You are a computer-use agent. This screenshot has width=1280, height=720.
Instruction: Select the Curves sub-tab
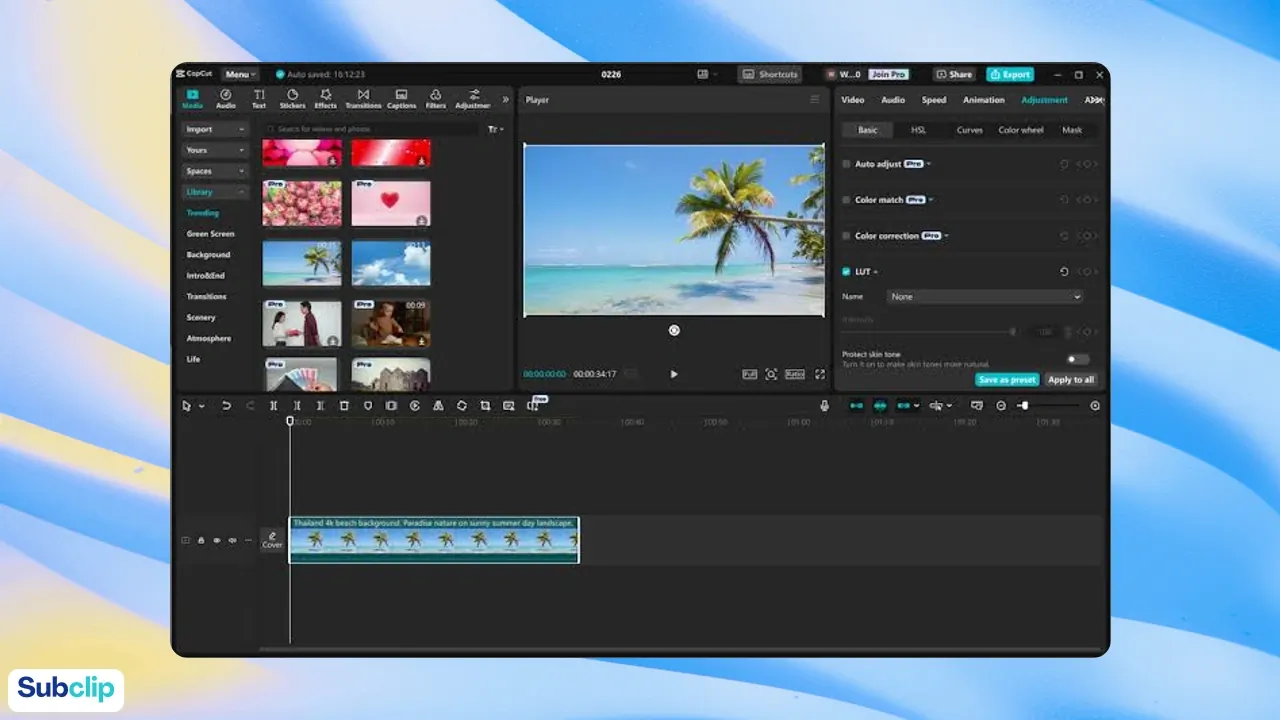tap(970, 130)
